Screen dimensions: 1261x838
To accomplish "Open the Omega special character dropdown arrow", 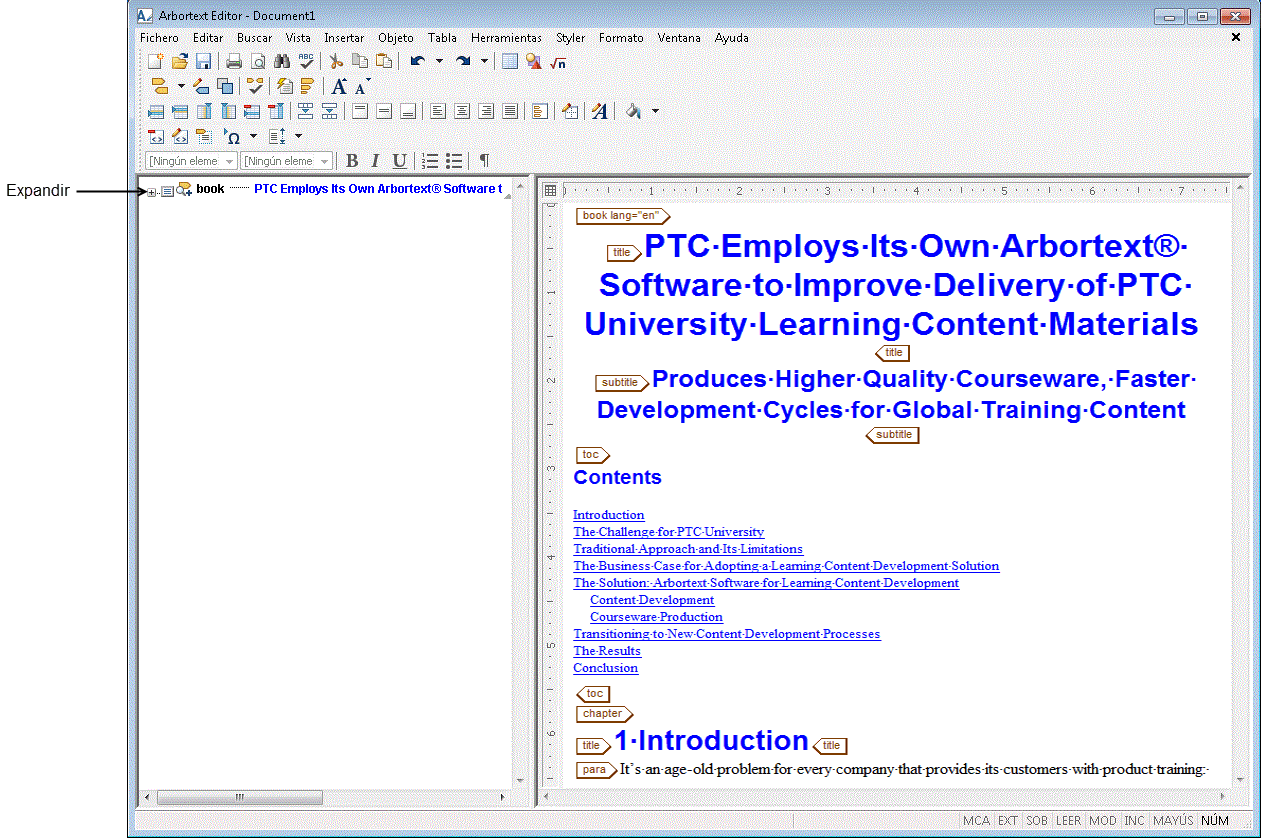I will tap(253, 136).
